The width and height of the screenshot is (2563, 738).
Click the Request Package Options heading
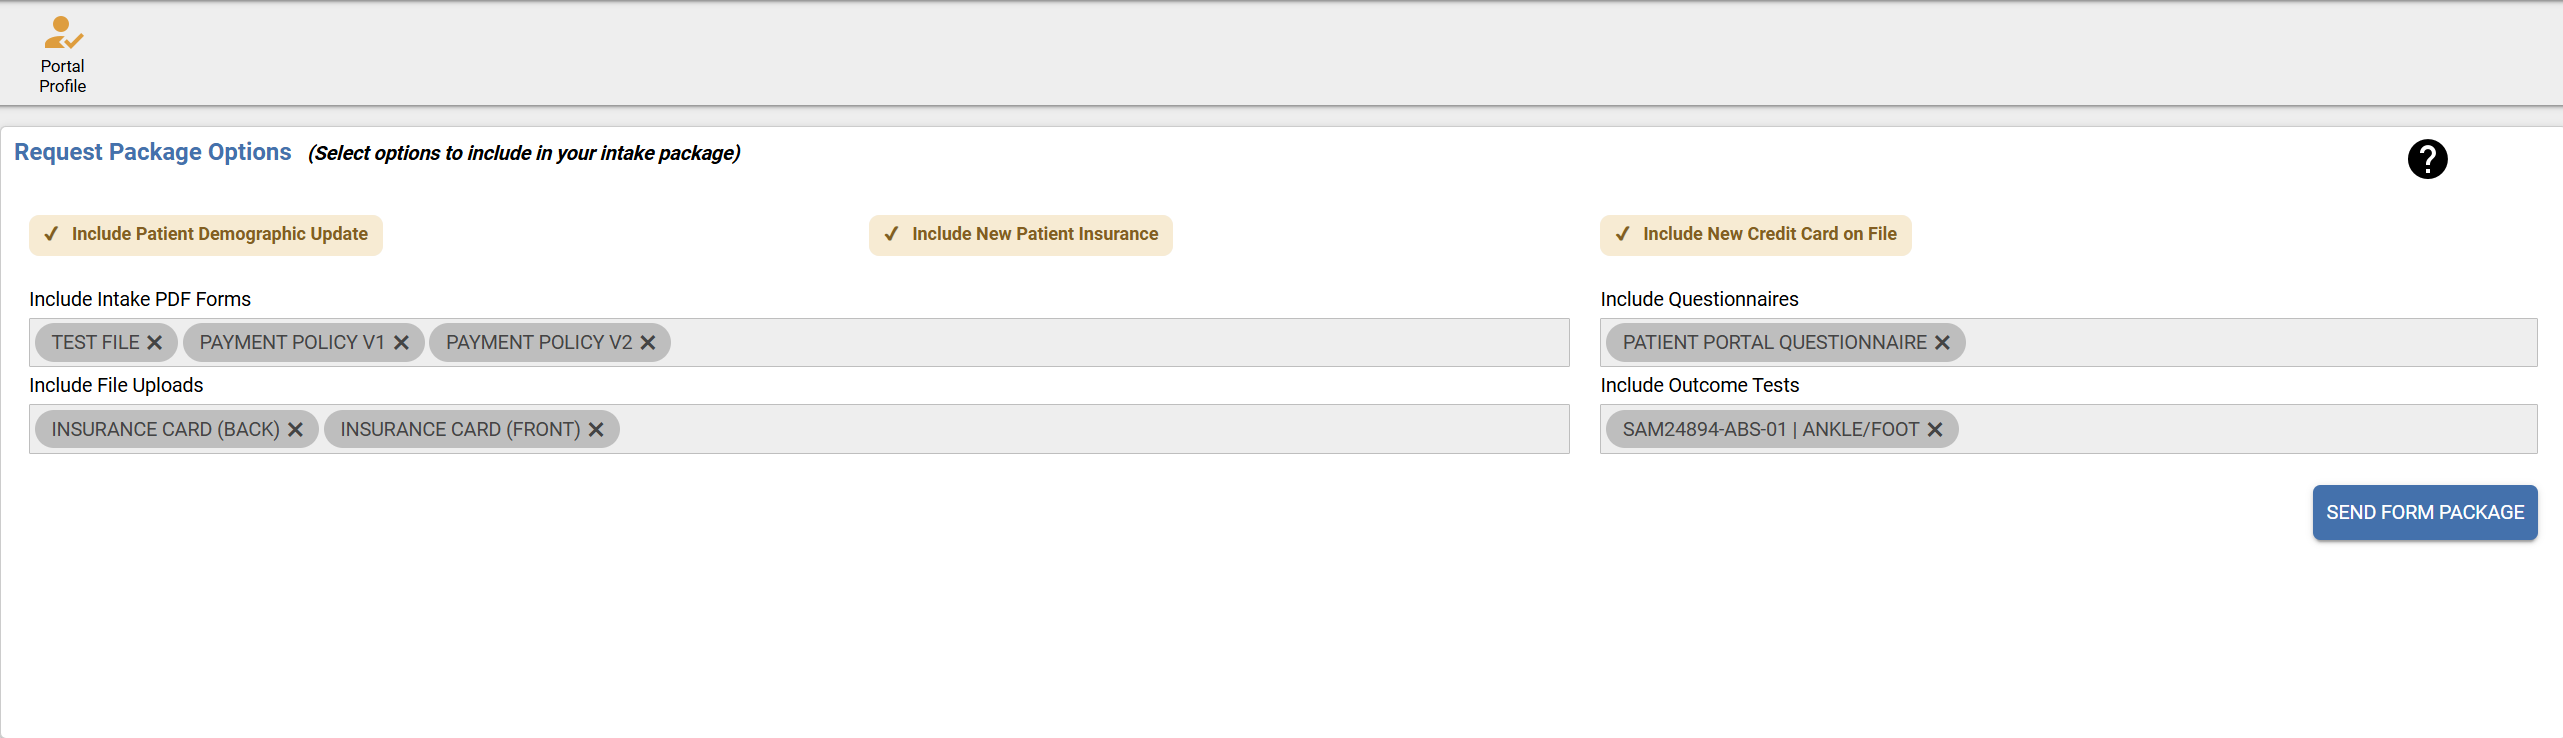point(153,152)
